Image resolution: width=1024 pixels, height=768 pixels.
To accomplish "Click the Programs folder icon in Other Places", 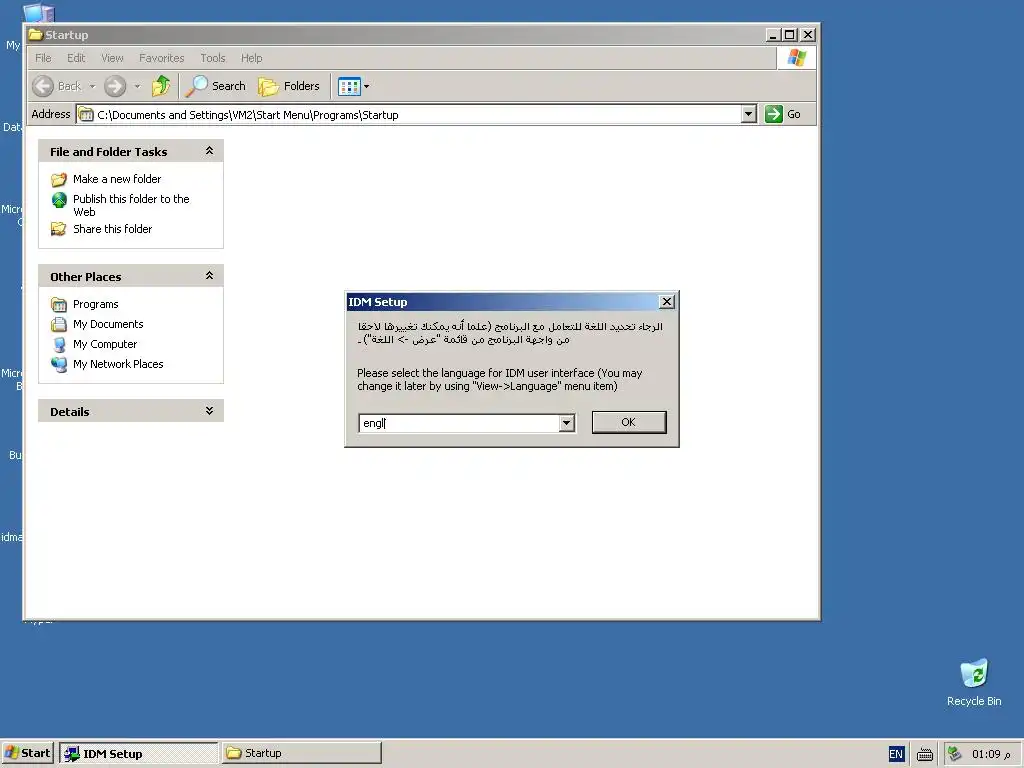I will (59, 304).
